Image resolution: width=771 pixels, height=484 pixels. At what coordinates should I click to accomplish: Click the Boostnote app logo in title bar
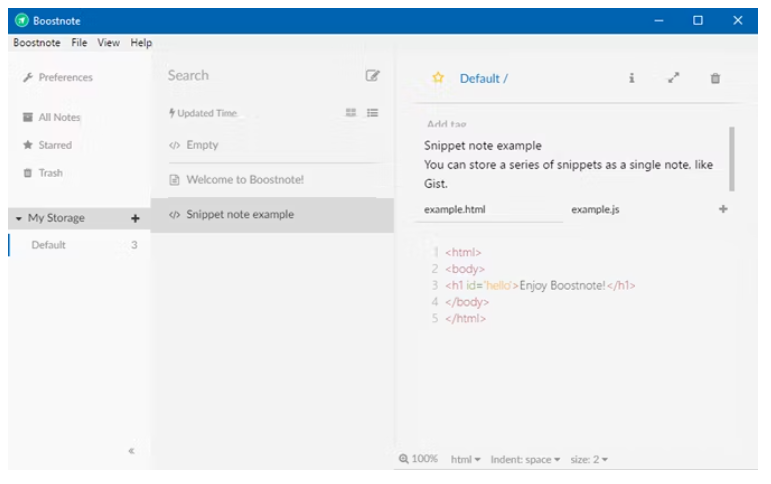(22, 21)
